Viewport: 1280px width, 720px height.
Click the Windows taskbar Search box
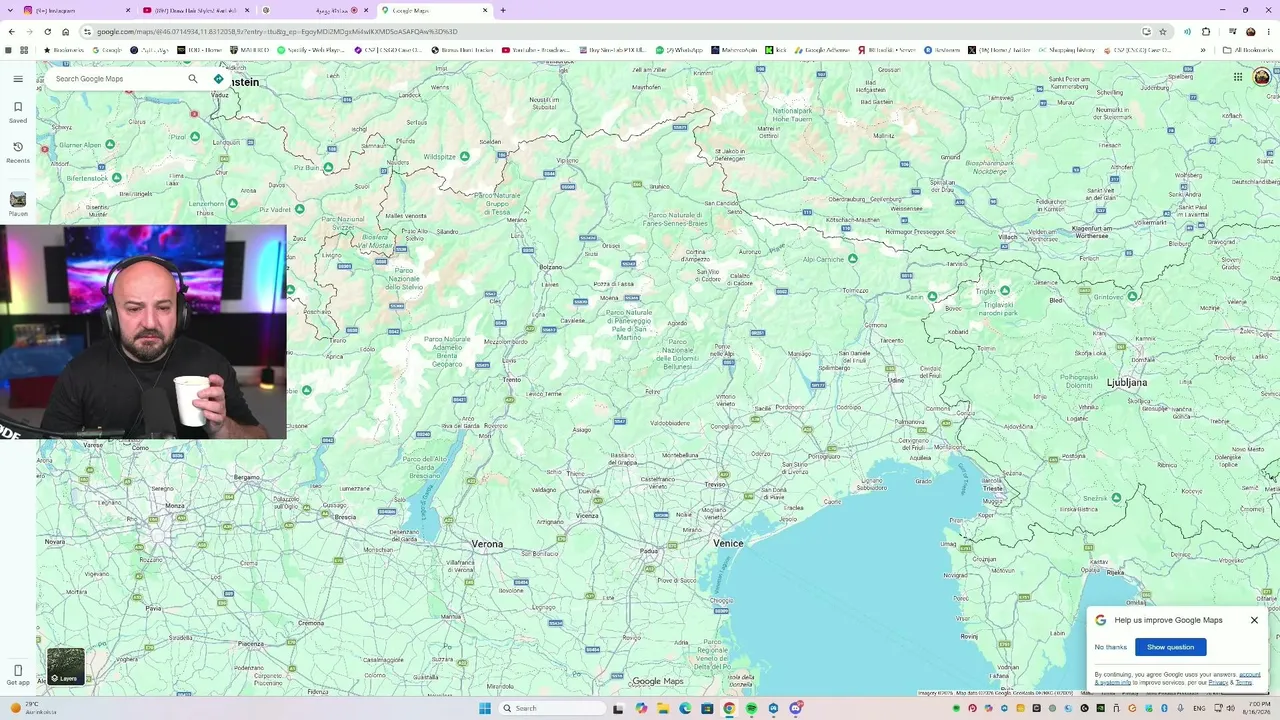[x=553, y=708]
